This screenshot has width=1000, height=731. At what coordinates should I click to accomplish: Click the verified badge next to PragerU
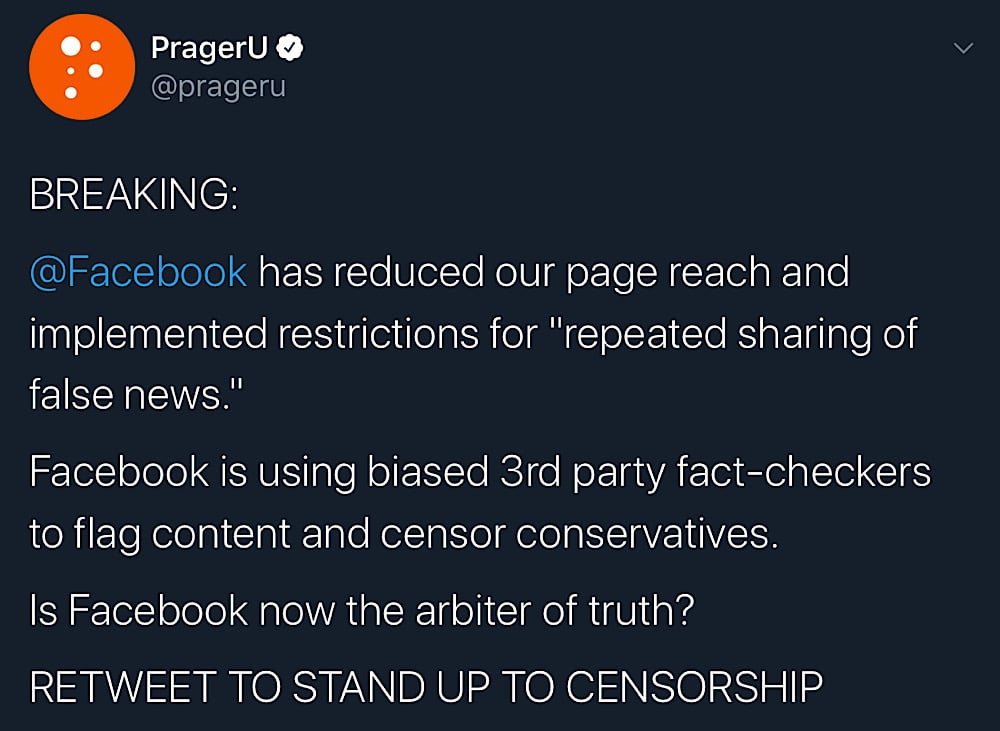pos(291,48)
